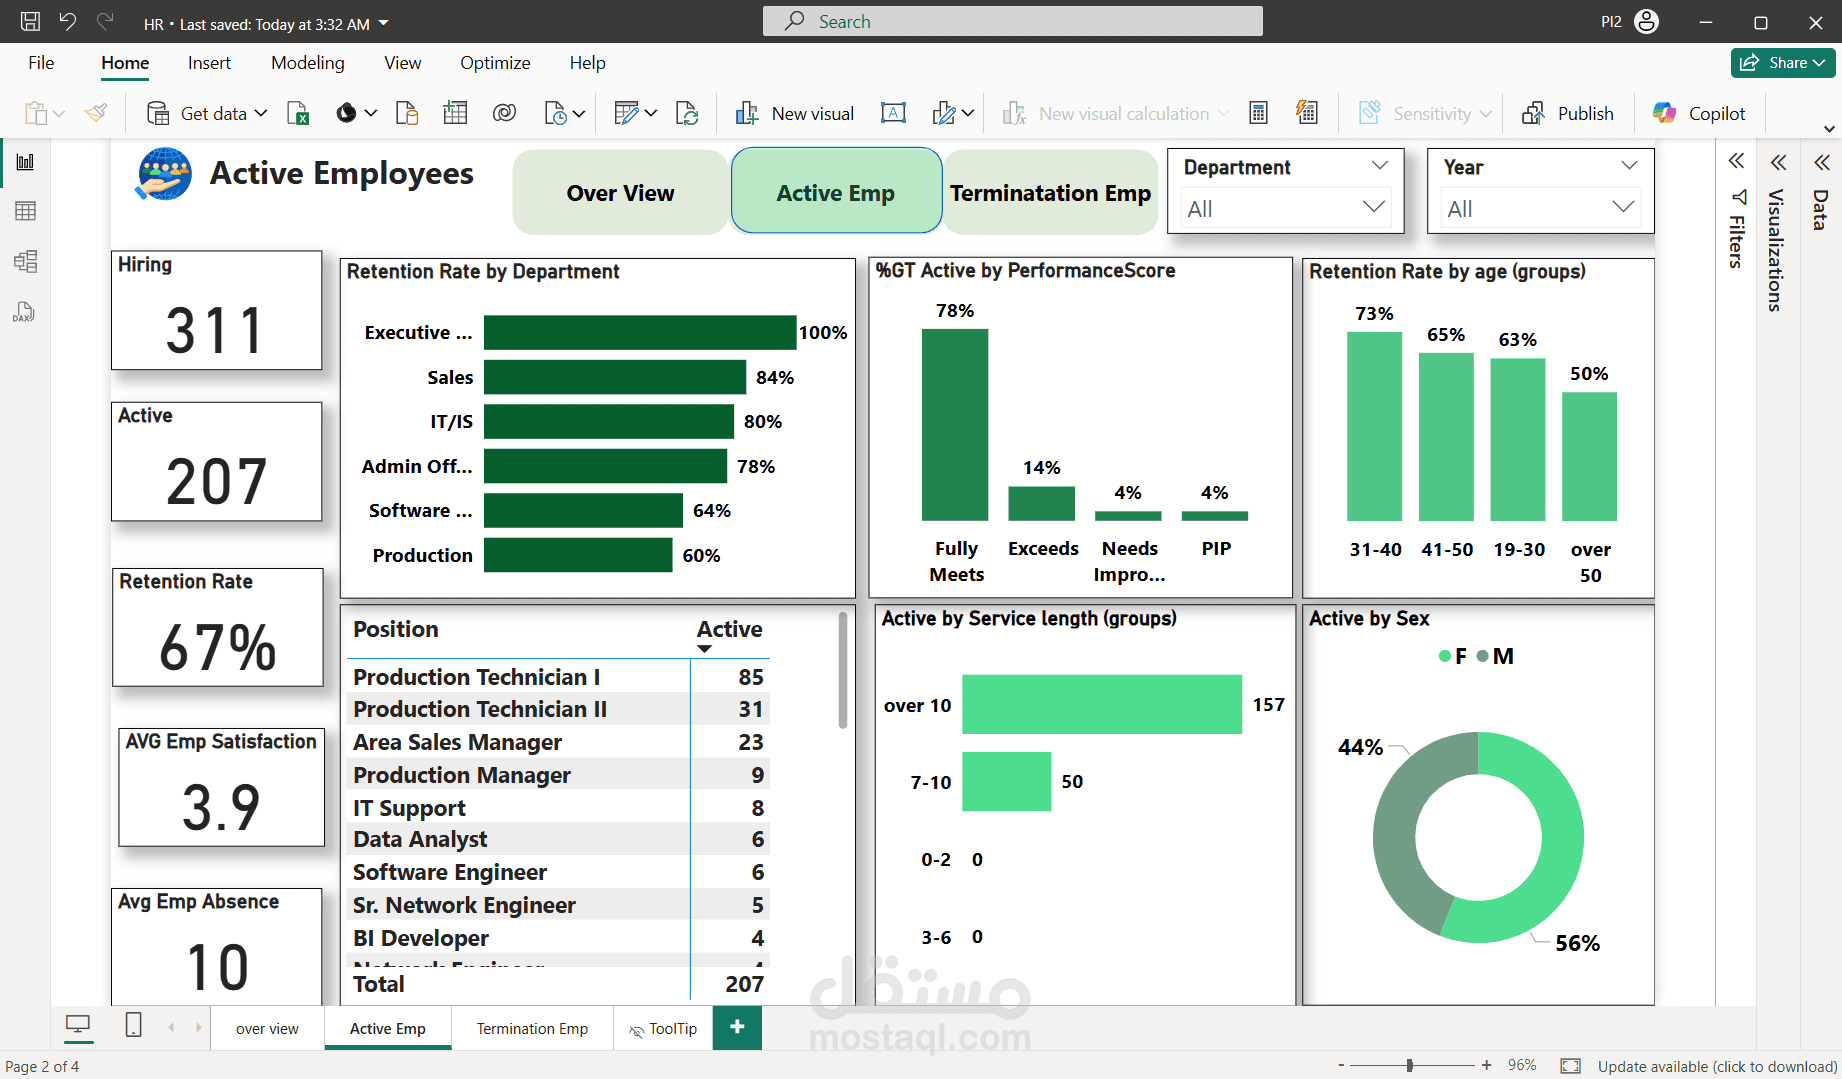1842x1079 pixels.
Task: Select the M legend color swatch
Action: (1483, 656)
